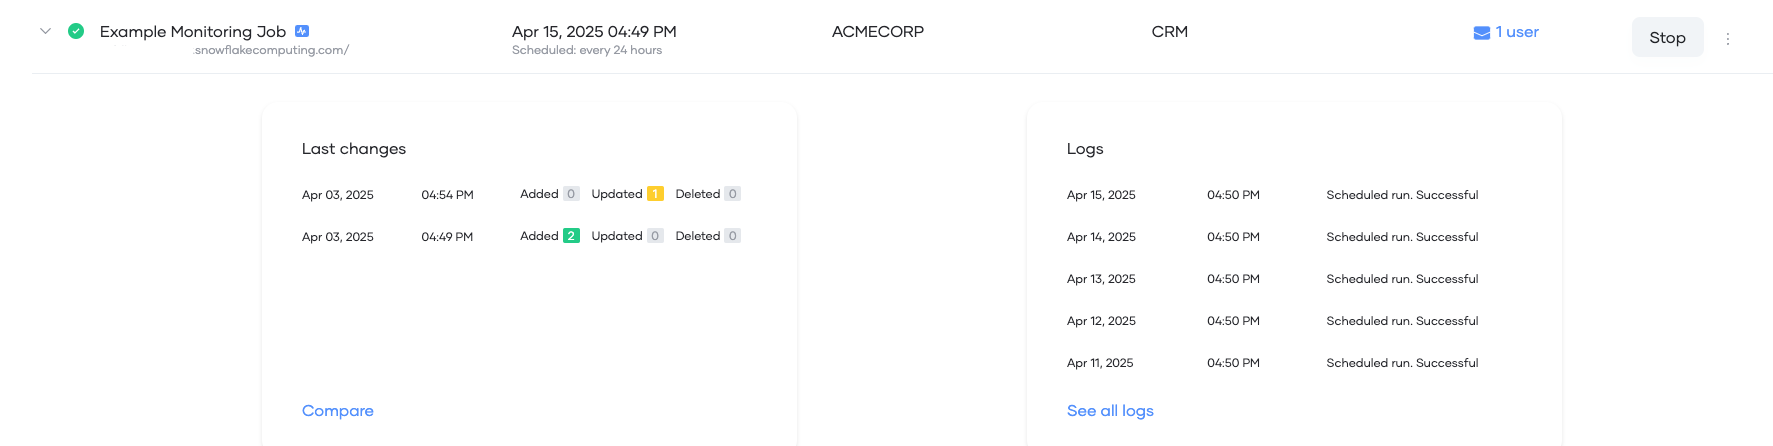The height and width of the screenshot is (446, 1773).
Task: Click the Apr 15, 2025 log entry
Action: point(1101,195)
